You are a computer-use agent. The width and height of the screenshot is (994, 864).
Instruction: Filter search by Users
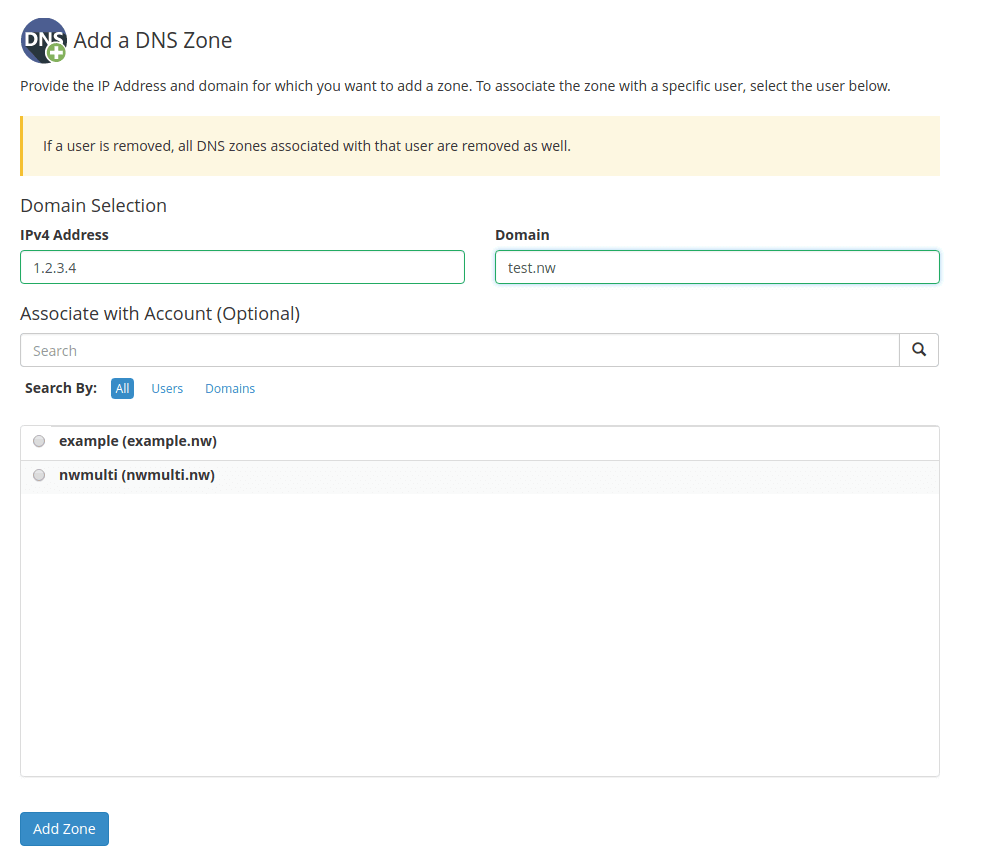pos(167,389)
